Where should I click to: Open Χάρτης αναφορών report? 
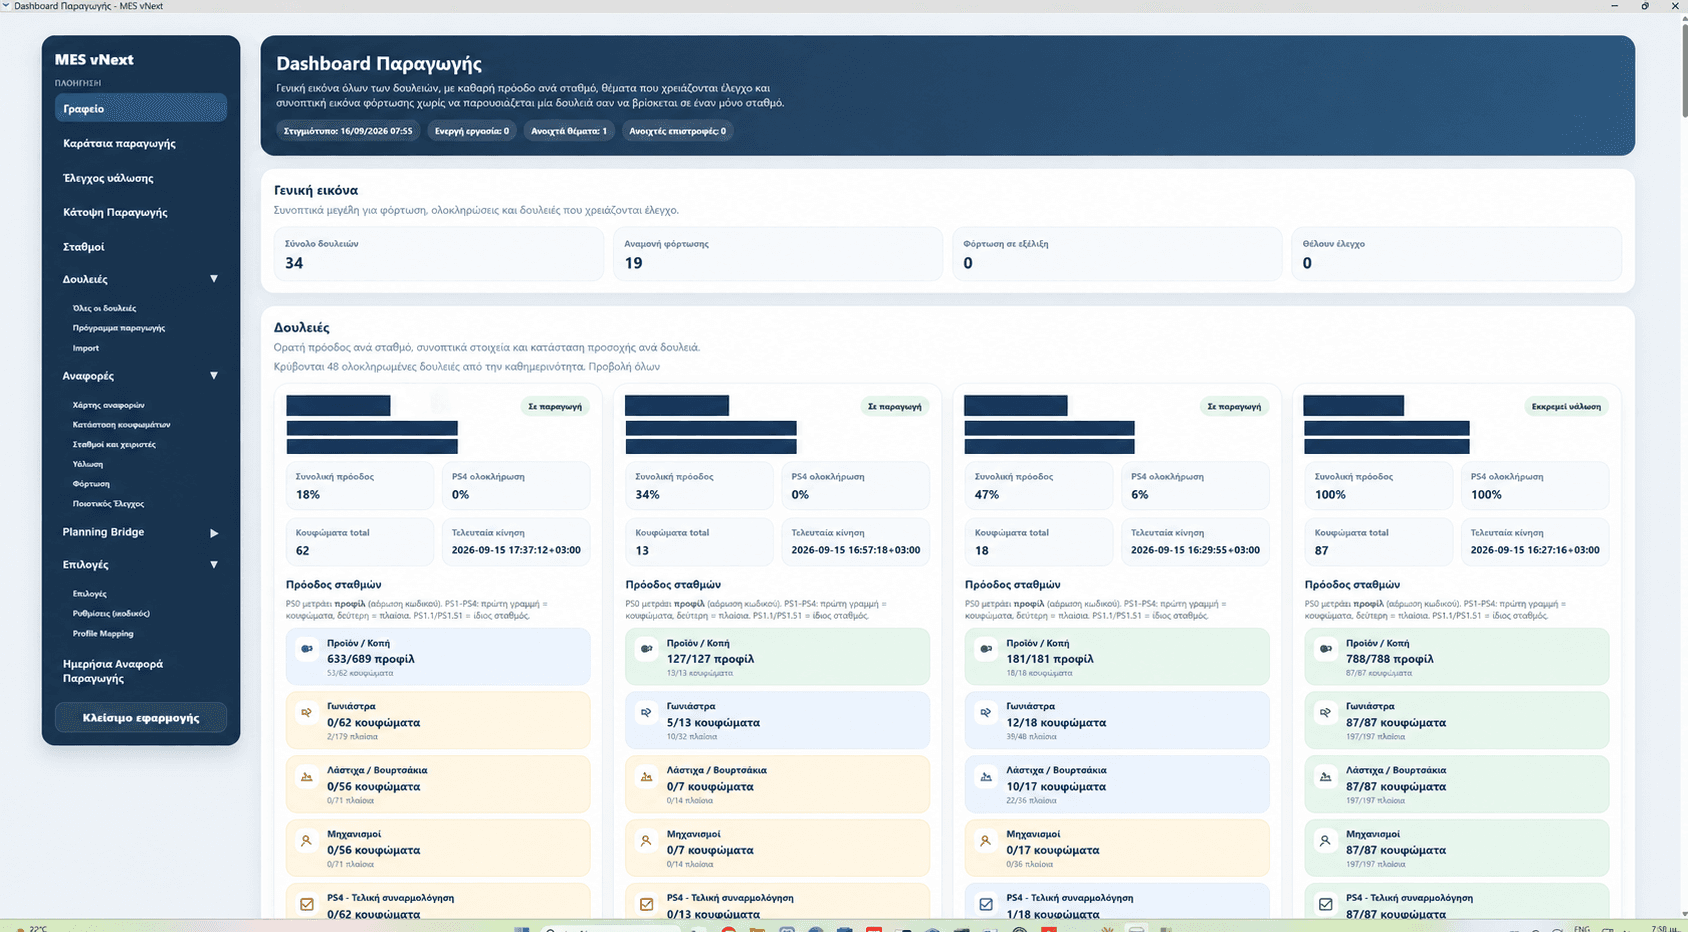[x=109, y=405]
